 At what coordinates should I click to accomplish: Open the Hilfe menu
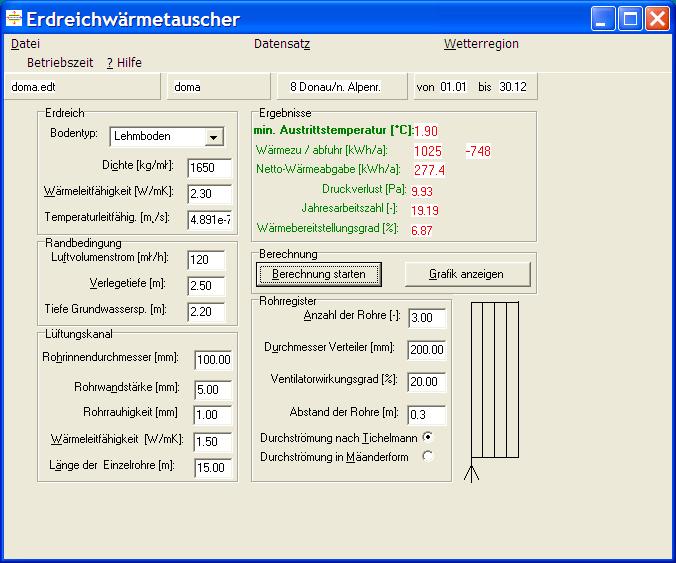click(125, 62)
